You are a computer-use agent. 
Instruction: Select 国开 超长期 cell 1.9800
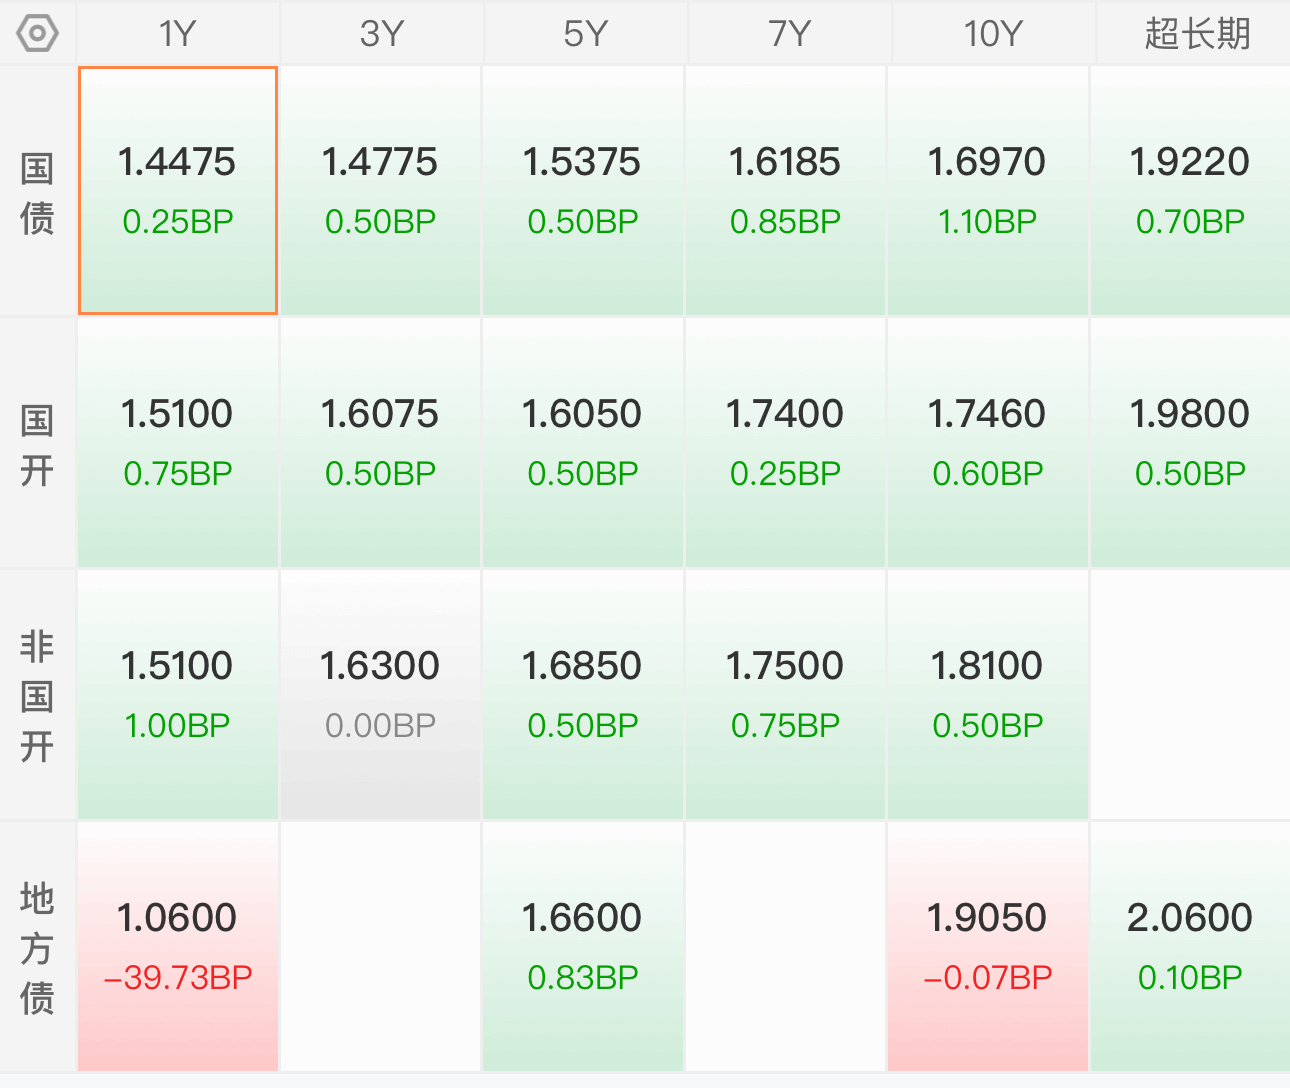(x=1190, y=442)
